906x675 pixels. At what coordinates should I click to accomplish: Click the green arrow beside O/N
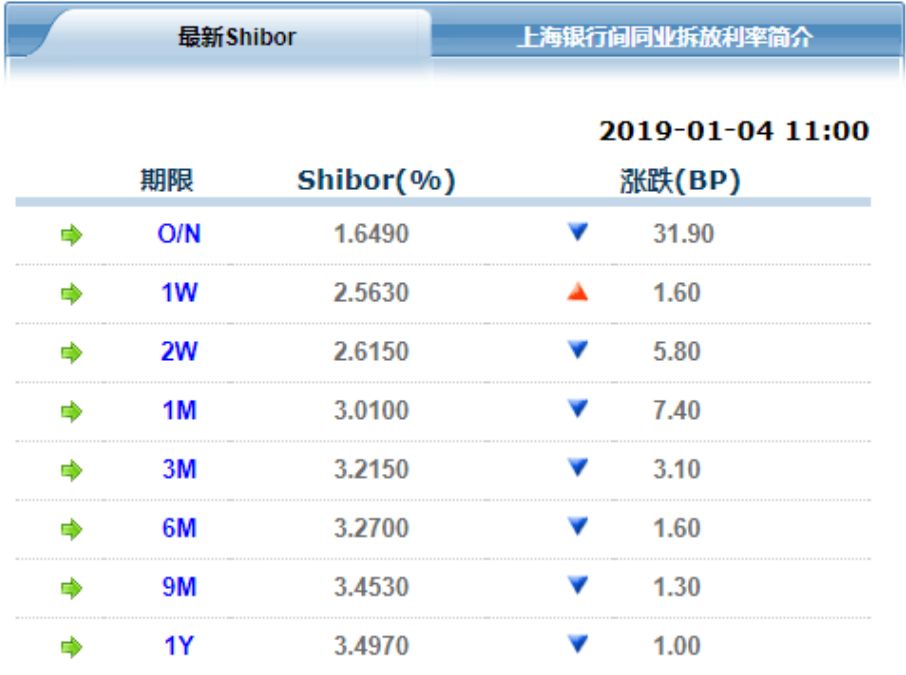pyautogui.click(x=72, y=235)
